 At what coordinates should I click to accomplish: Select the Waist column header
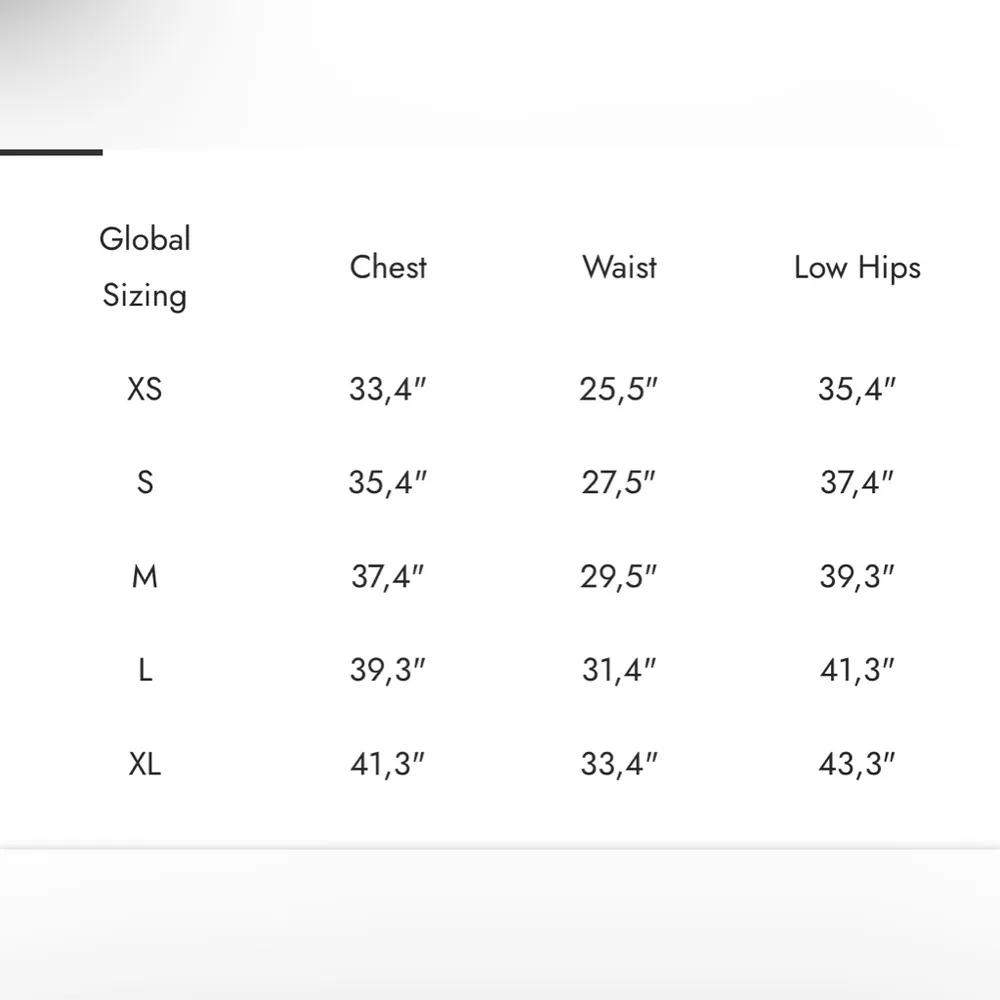(x=620, y=267)
